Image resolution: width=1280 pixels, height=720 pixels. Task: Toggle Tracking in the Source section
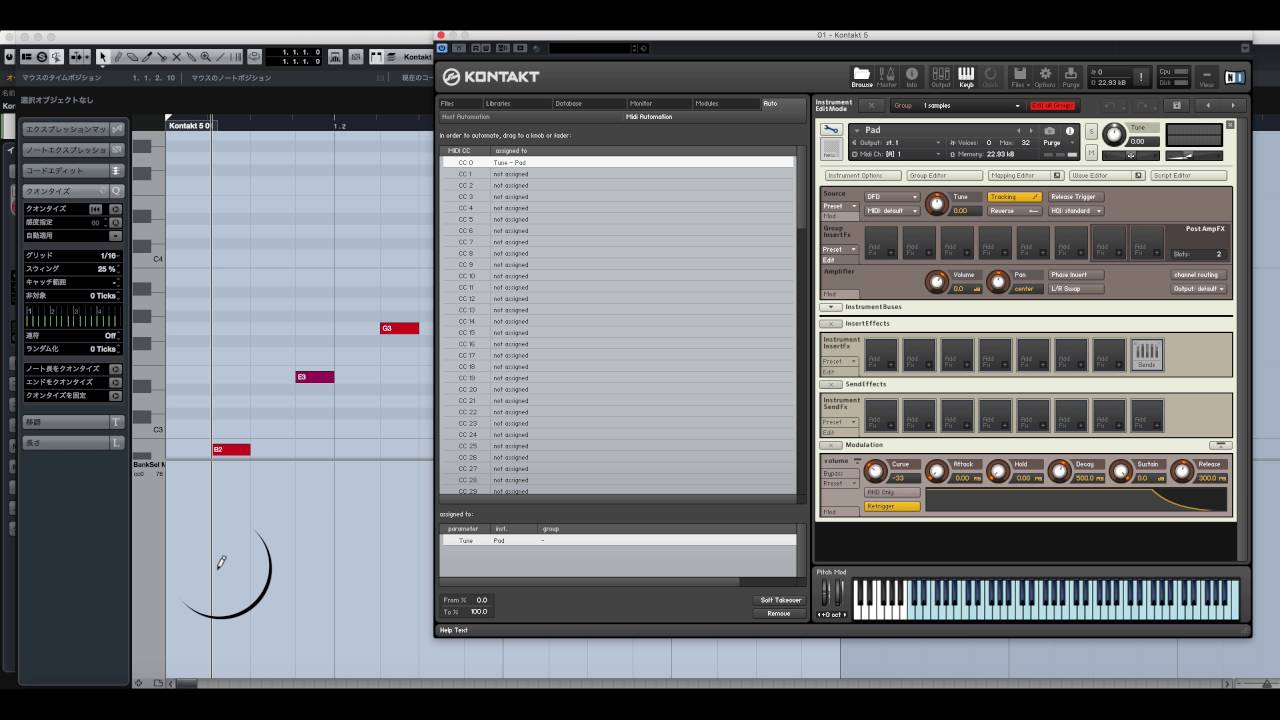pos(1014,197)
